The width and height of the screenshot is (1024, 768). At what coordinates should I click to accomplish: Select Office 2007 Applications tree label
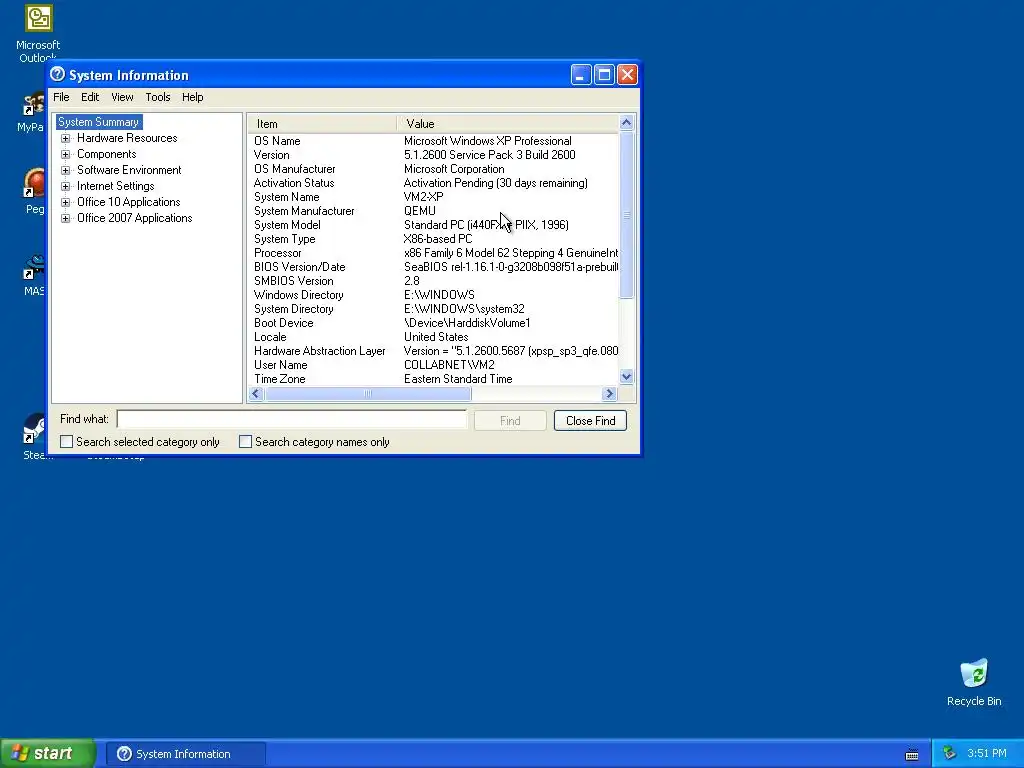(x=135, y=218)
